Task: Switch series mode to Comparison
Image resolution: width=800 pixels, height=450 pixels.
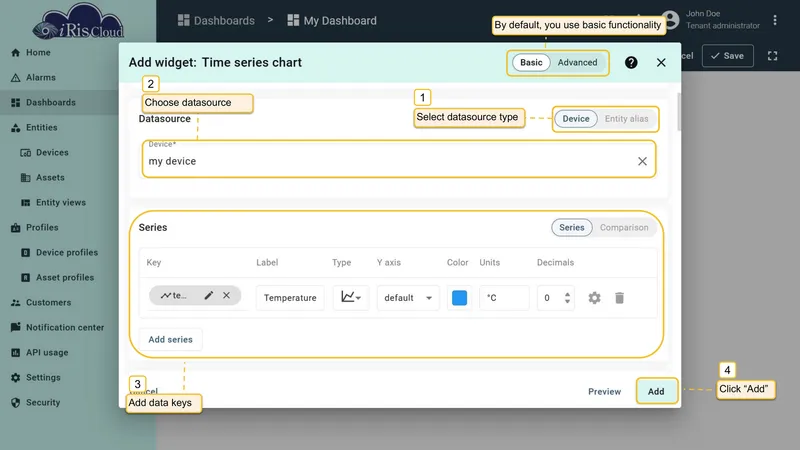Action: pos(624,228)
